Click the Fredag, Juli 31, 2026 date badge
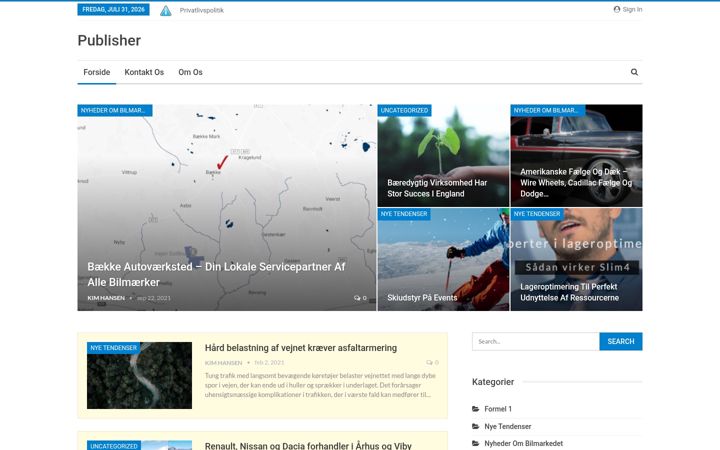The height and width of the screenshot is (450, 720). pos(113,10)
